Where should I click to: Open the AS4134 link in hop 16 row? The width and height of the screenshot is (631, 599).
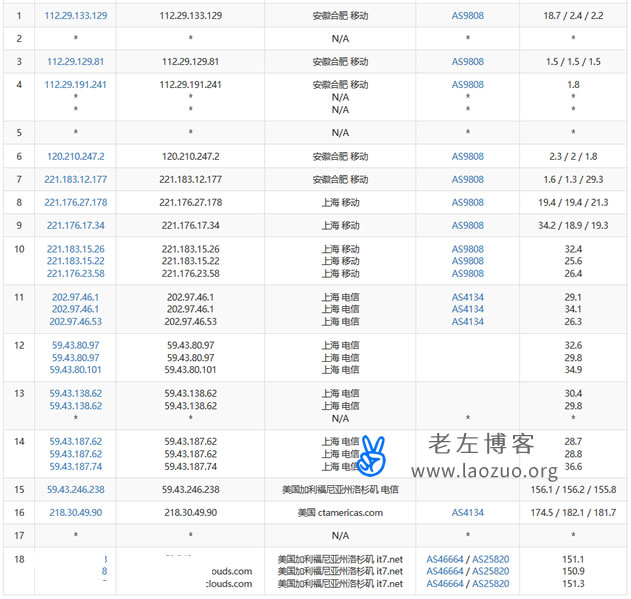pyautogui.click(x=467, y=512)
